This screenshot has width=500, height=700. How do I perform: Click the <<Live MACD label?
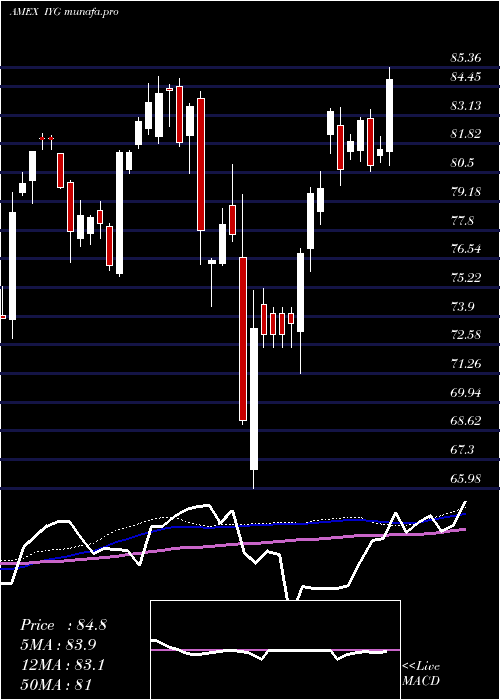tap(421, 674)
